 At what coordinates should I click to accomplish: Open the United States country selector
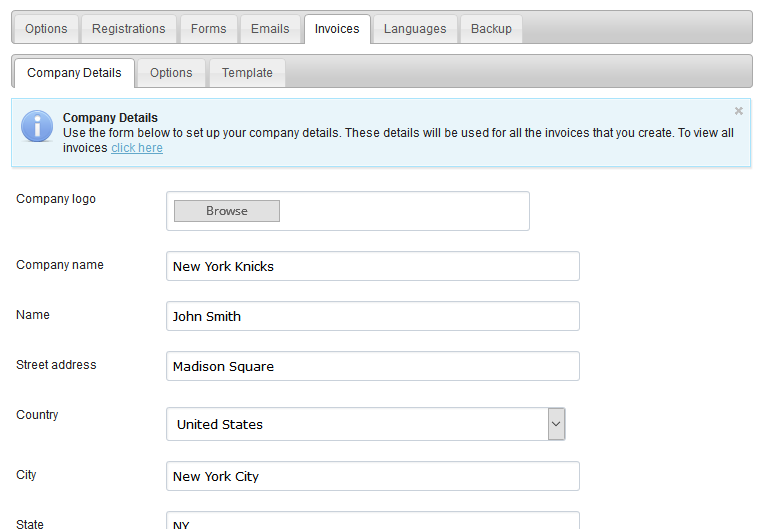coord(365,424)
